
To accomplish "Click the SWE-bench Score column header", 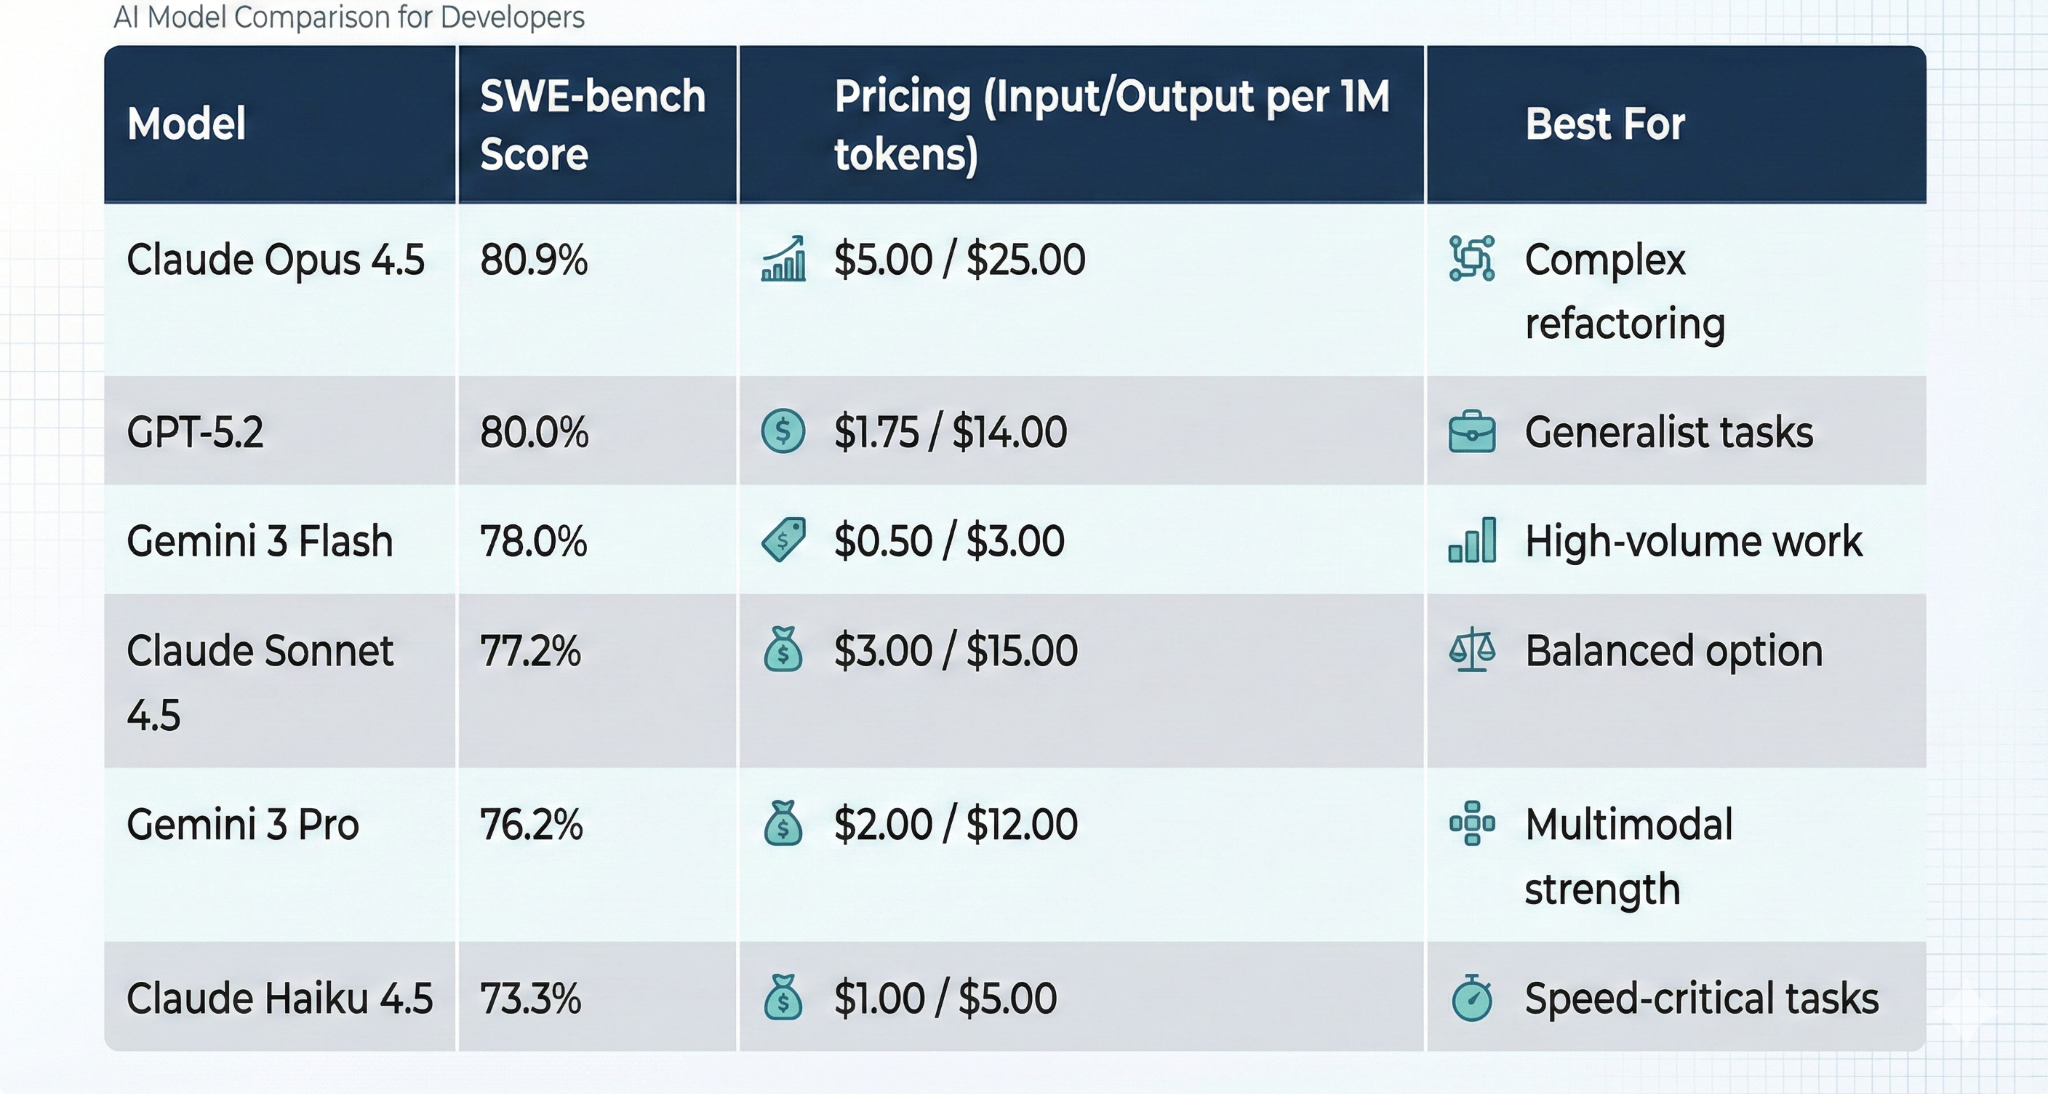I will pyautogui.click(x=592, y=125).
